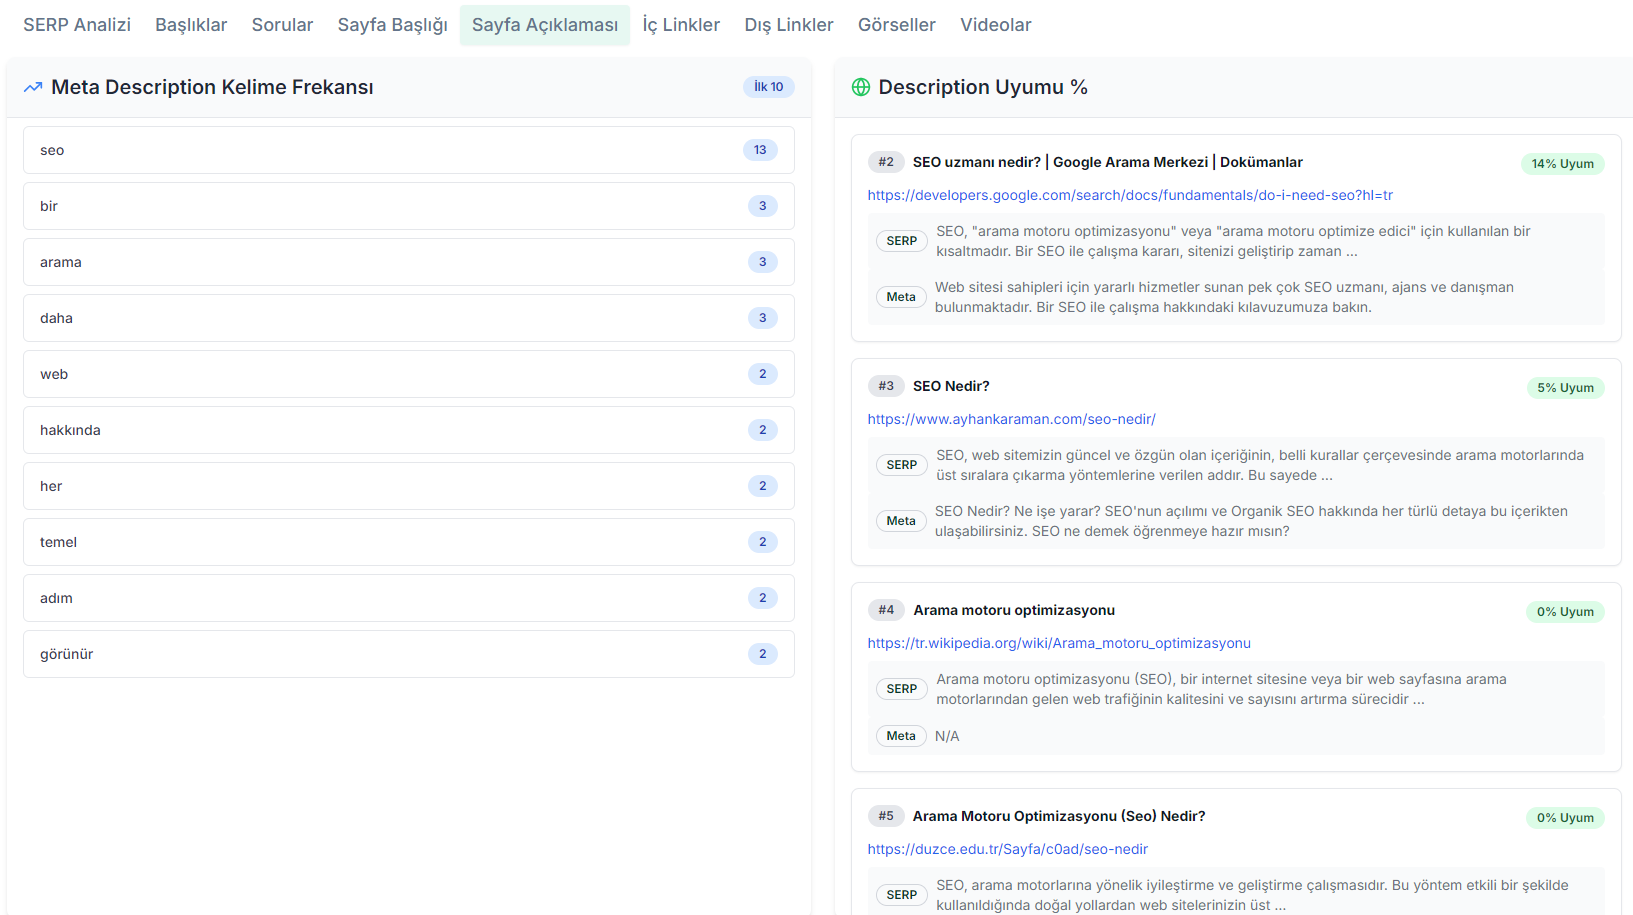Viewport: 1633px width, 915px height.
Task: Click the SERP pill in the SEO Nedir? card
Action: [x=901, y=464]
